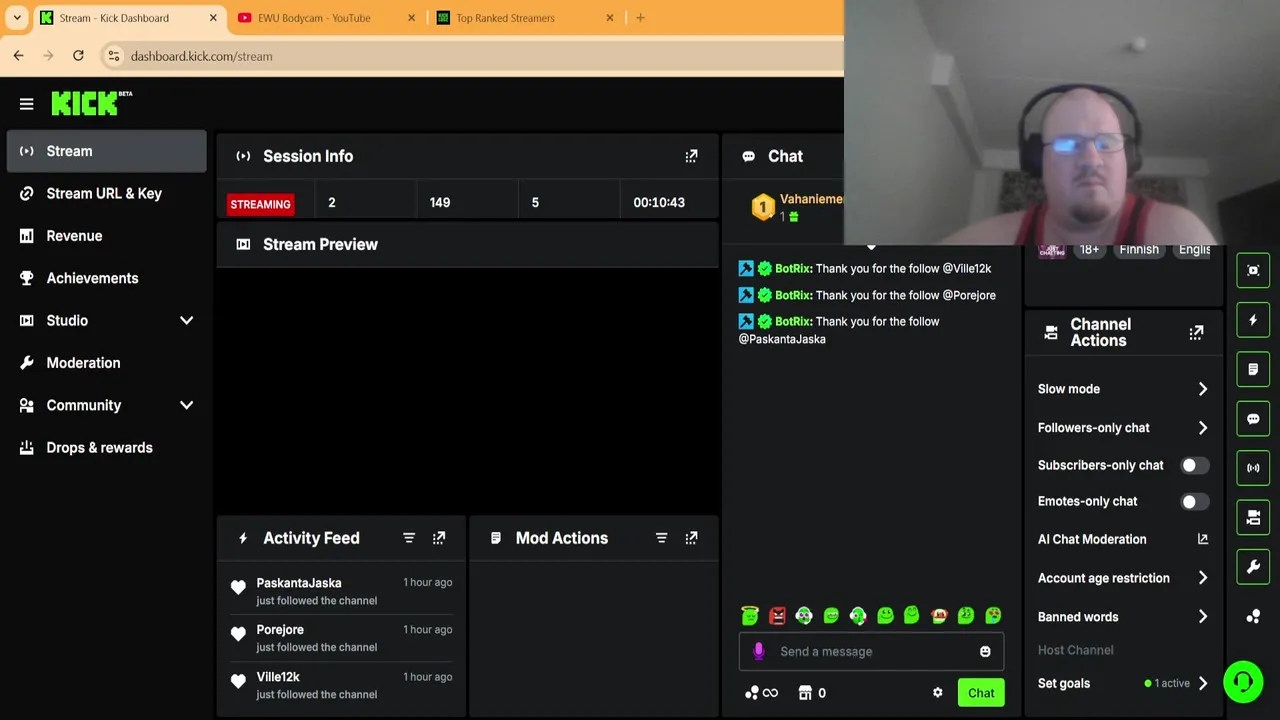Pop out the Mod Actions panel
The height and width of the screenshot is (720, 1280).
[691, 538]
